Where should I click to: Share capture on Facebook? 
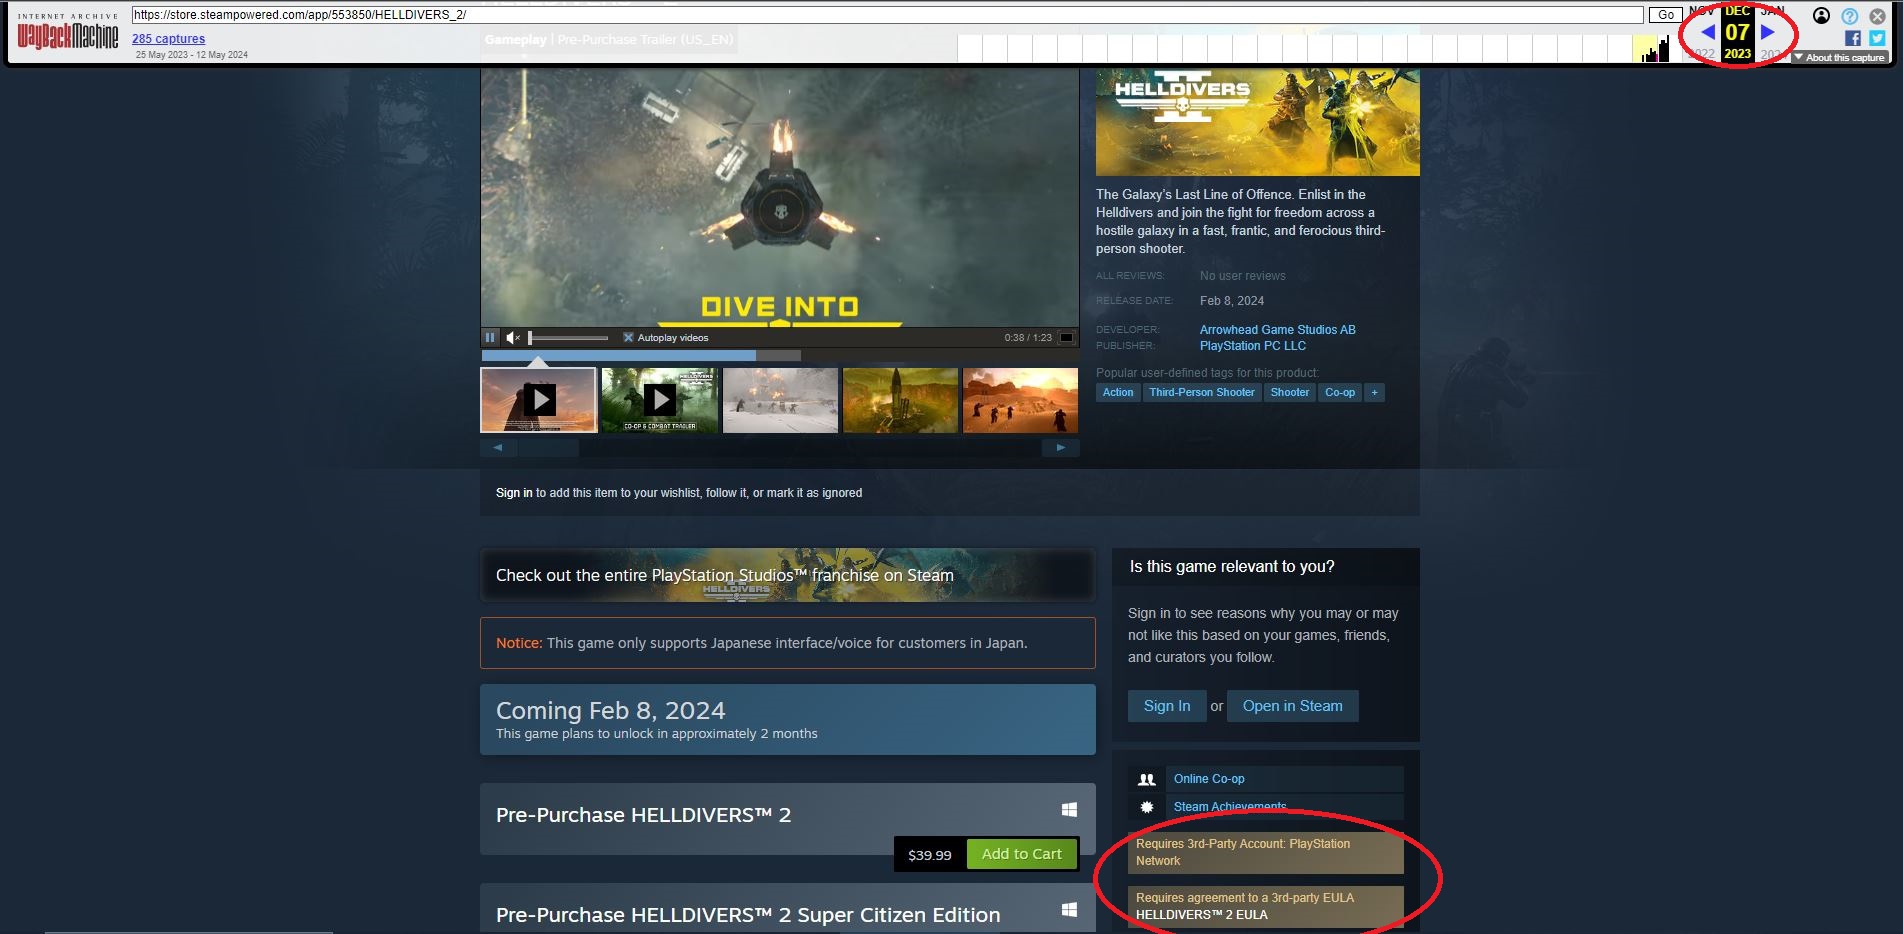(x=1852, y=38)
